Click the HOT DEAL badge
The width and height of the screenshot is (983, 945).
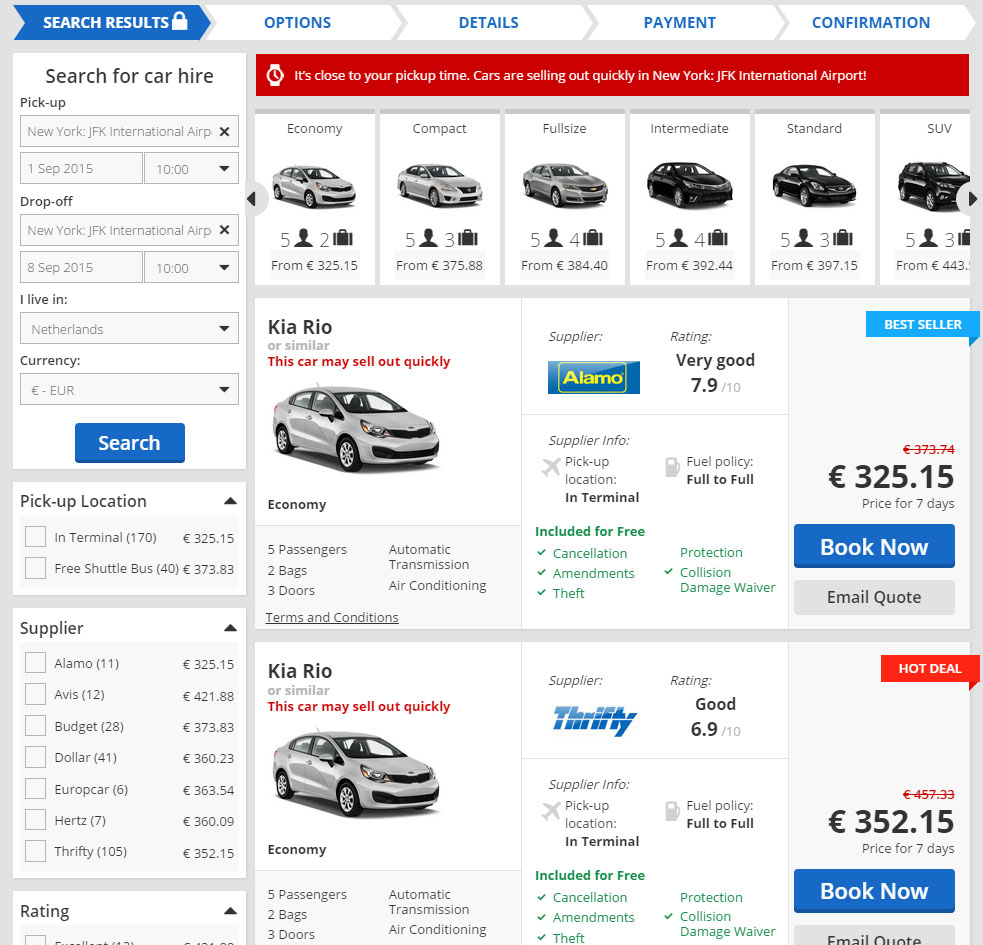[930, 668]
